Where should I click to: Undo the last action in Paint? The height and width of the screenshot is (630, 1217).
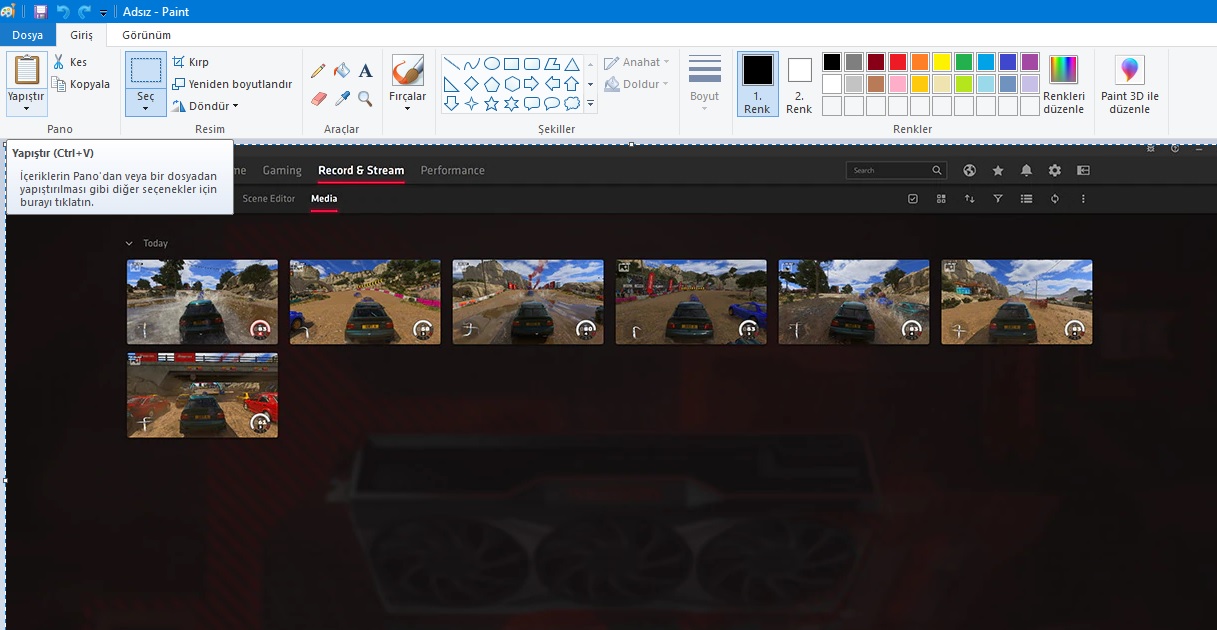coord(63,12)
